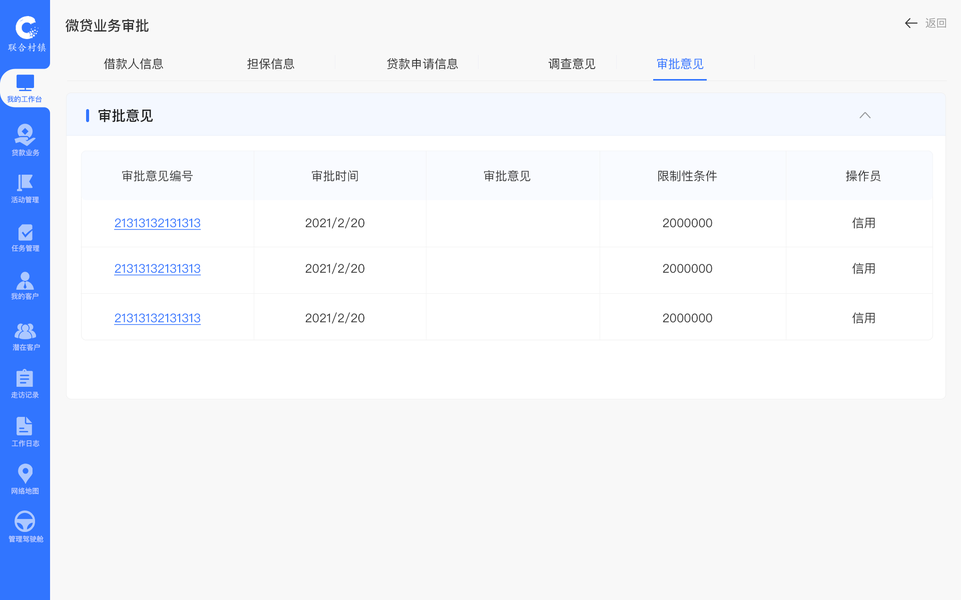Open 工作日志 in the sidebar

point(25,432)
